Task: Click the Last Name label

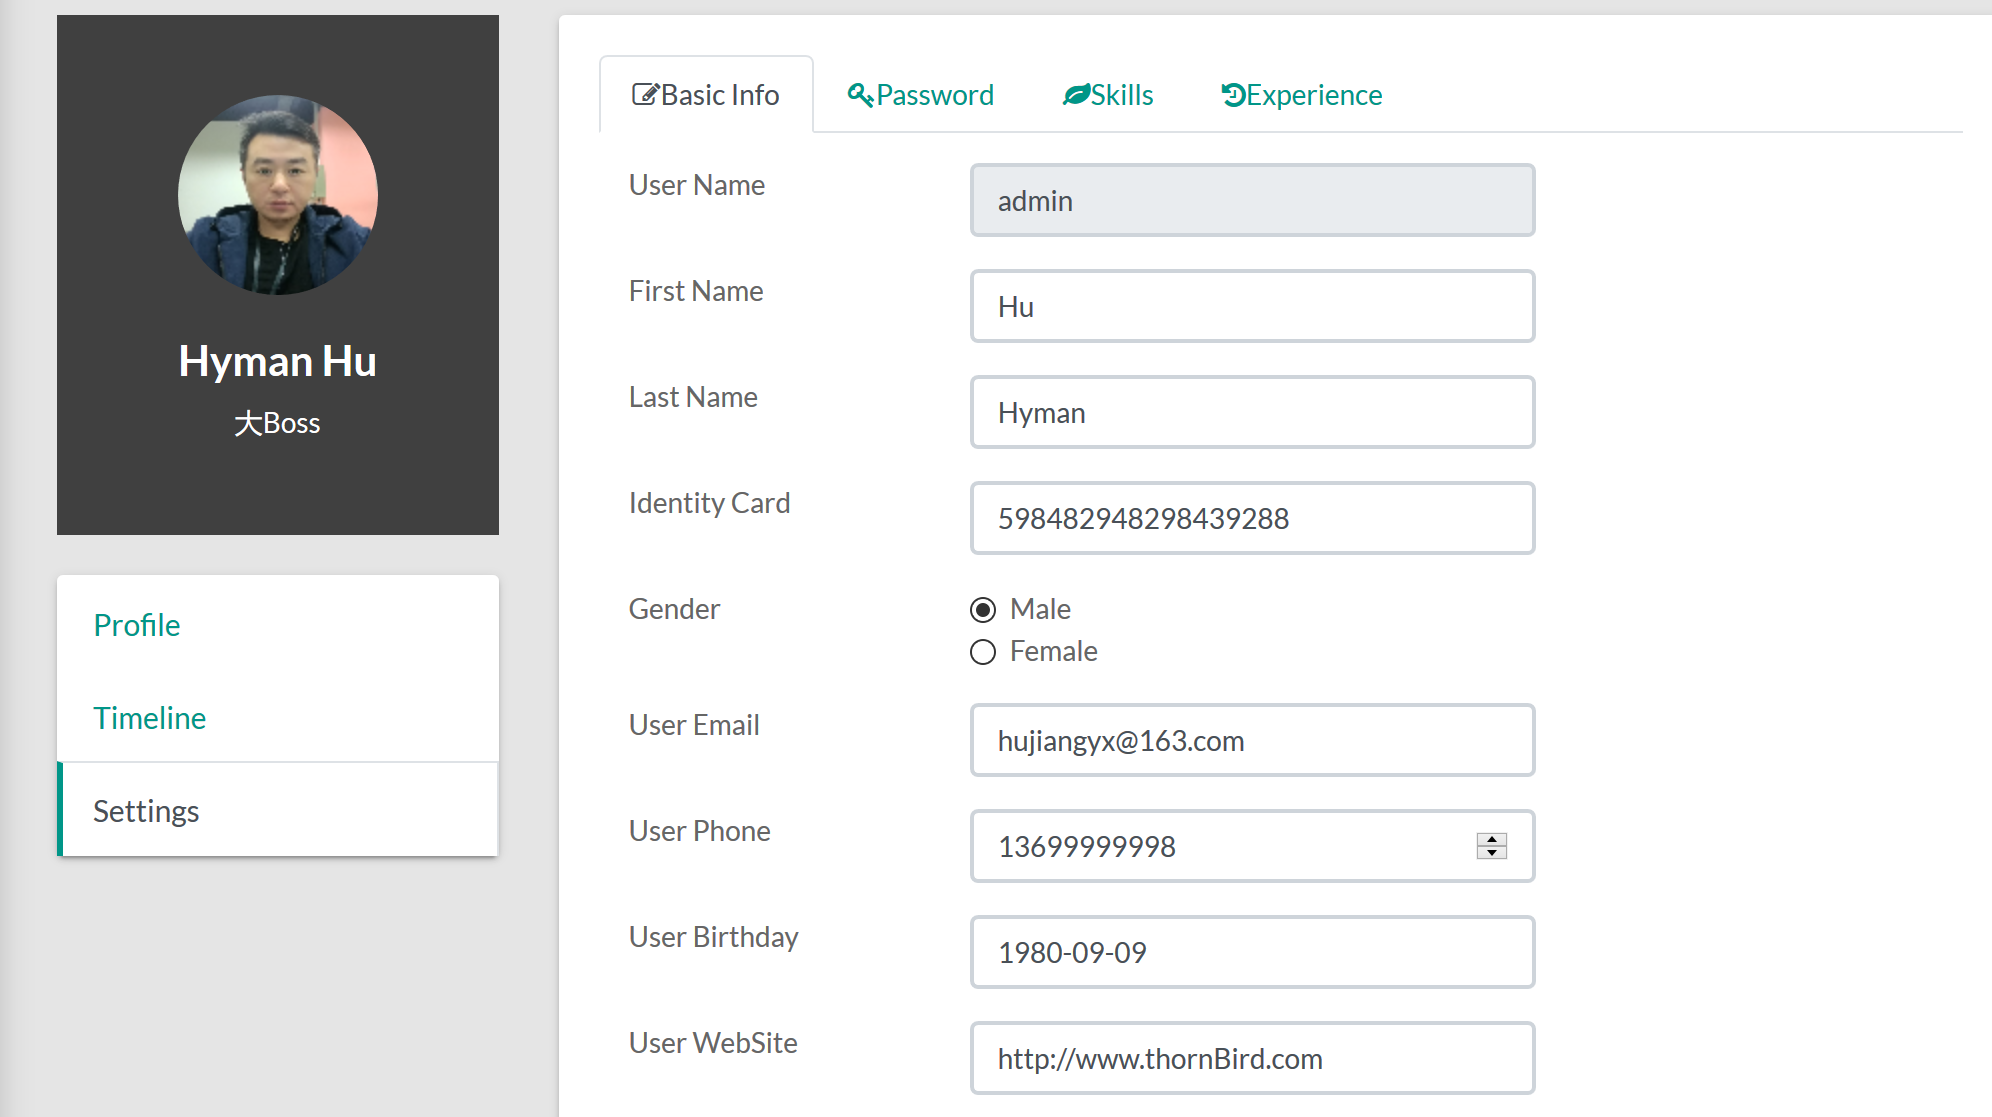Action: tap(693, 397)
